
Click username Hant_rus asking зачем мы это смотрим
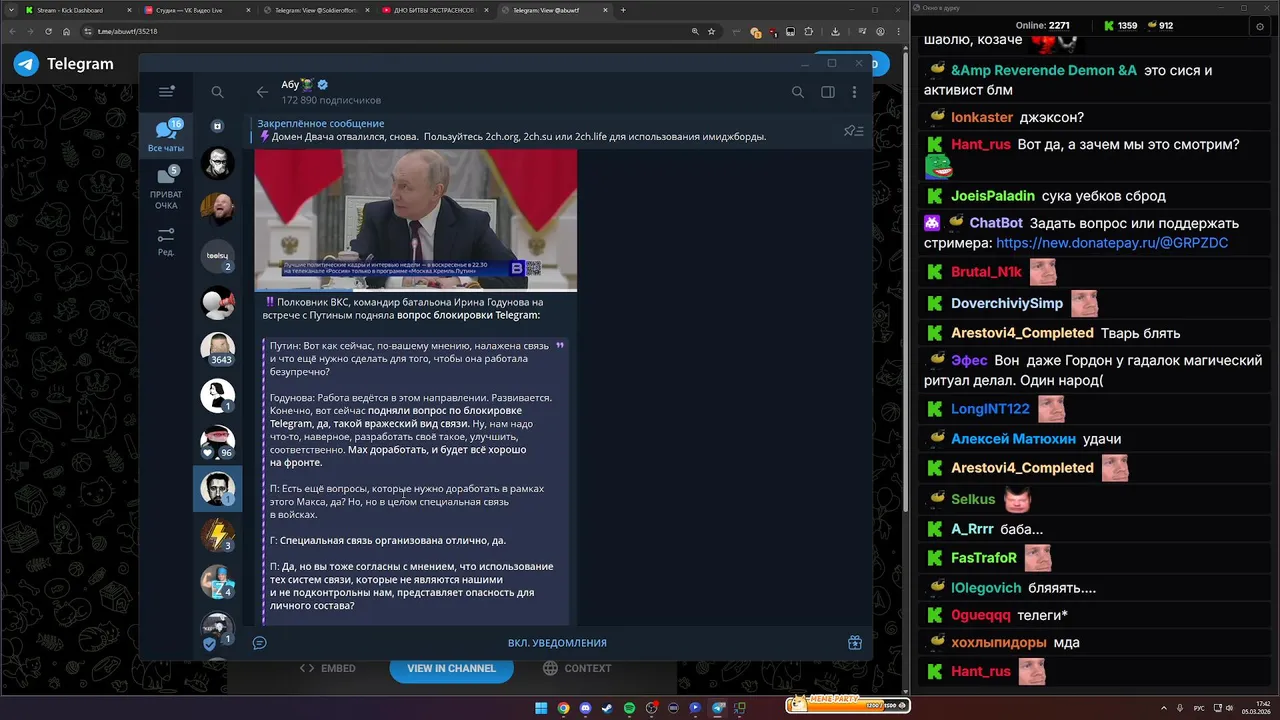[x=980, y=145]
